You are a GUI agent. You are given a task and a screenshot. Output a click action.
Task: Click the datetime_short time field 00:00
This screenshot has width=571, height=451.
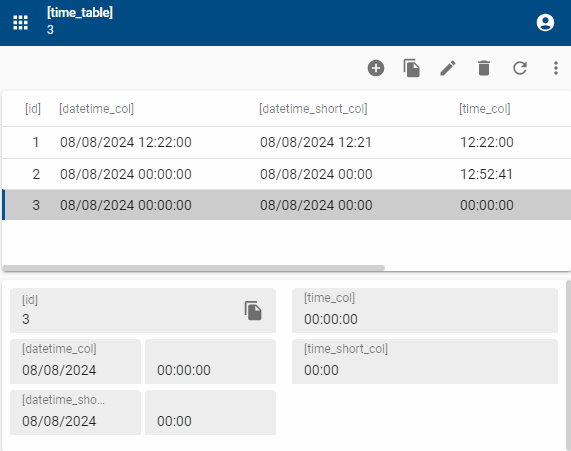pos(210,412)
